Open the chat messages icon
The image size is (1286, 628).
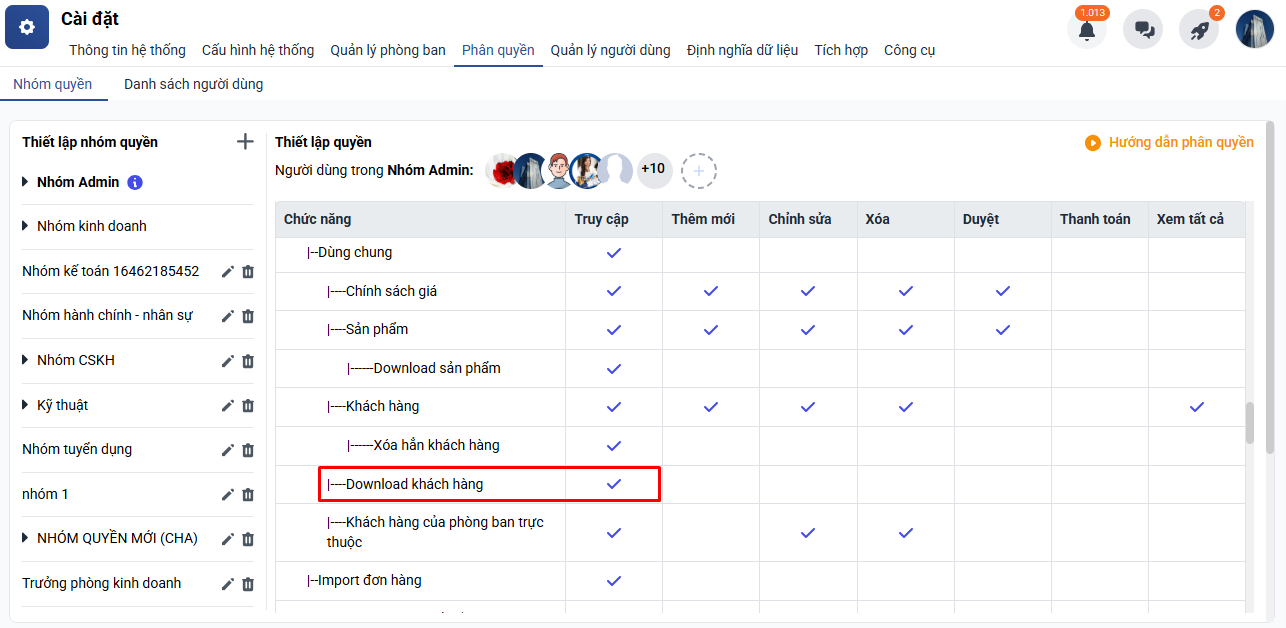pos(1143,30)
